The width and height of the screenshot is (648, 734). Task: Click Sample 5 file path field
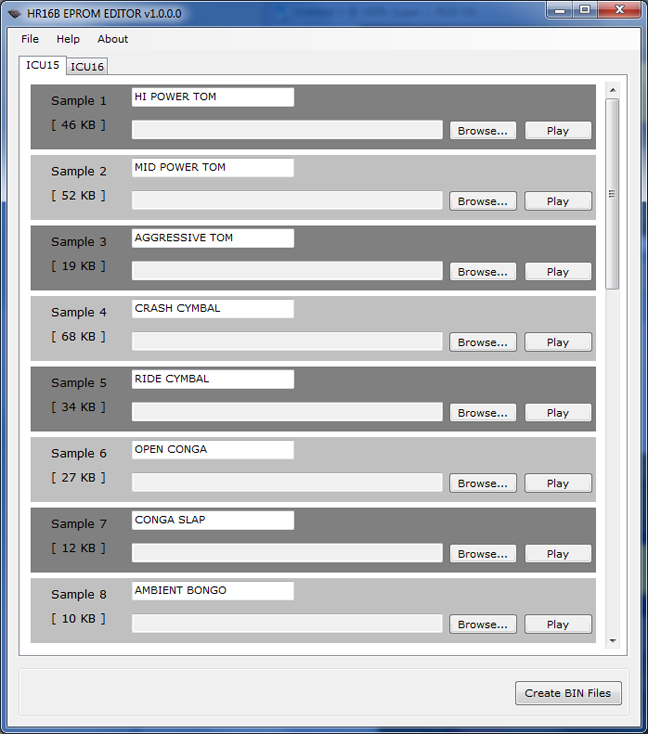pyautogui.click(x=287, y=412)
